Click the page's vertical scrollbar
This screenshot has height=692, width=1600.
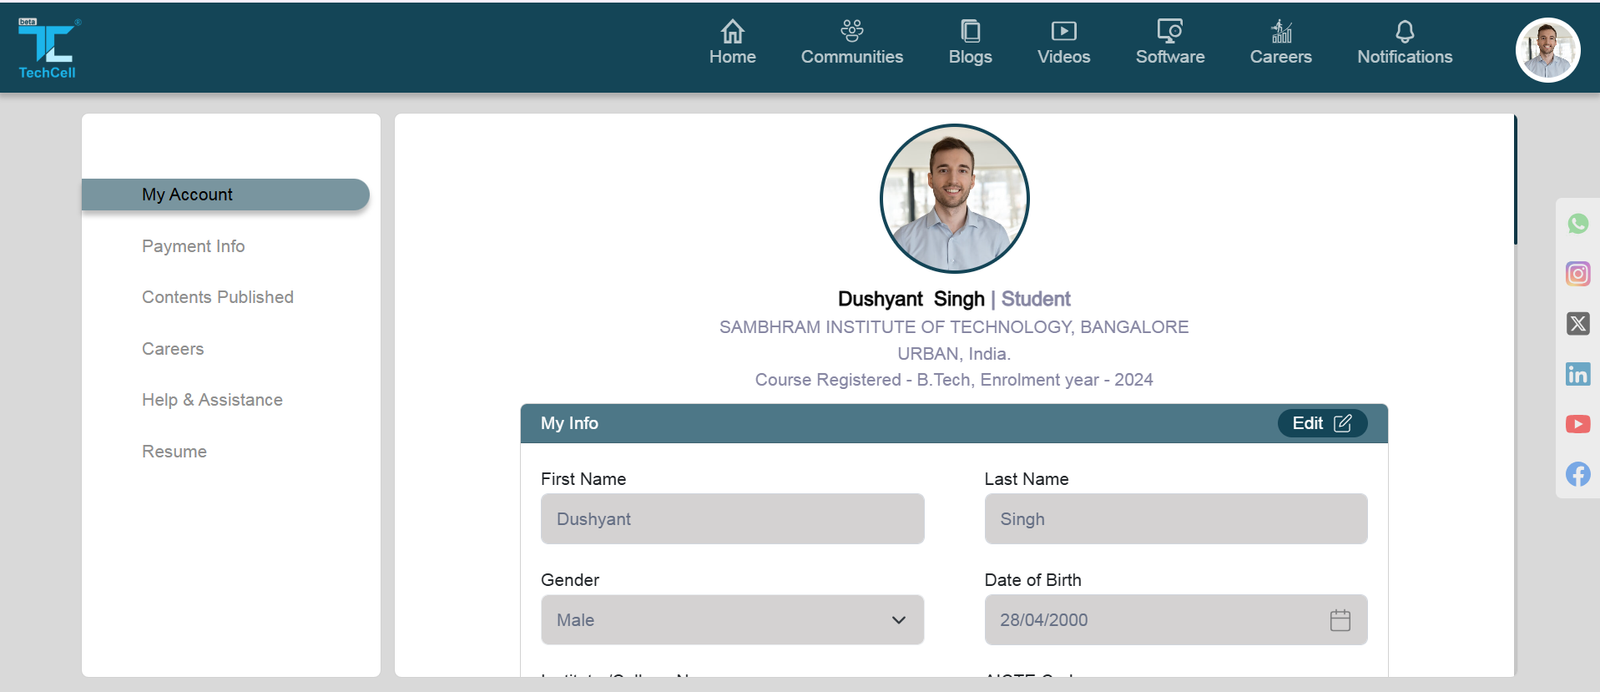[x=1515, y=180]
